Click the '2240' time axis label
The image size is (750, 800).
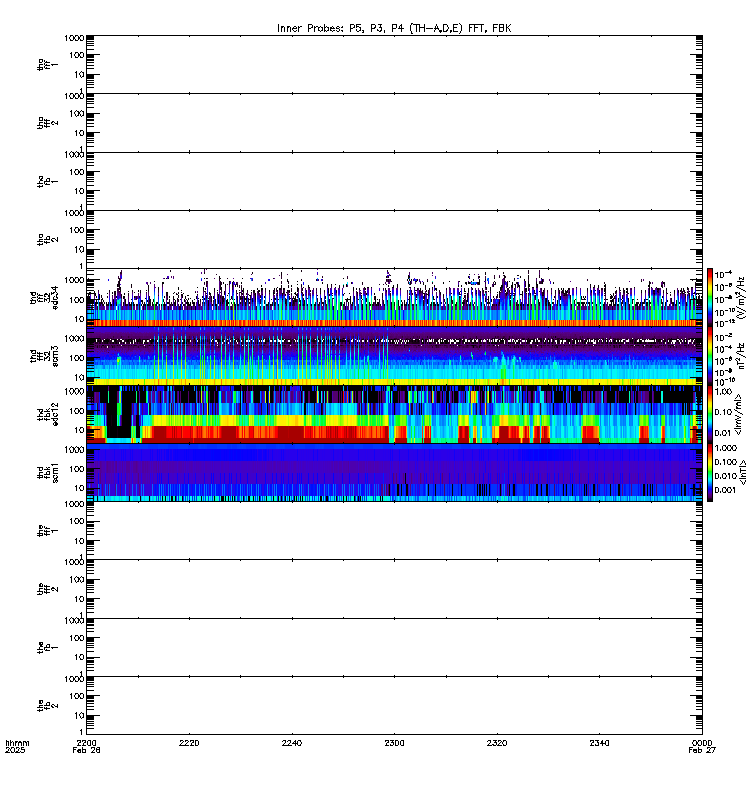pyautogui.click(x=291, y=743)
